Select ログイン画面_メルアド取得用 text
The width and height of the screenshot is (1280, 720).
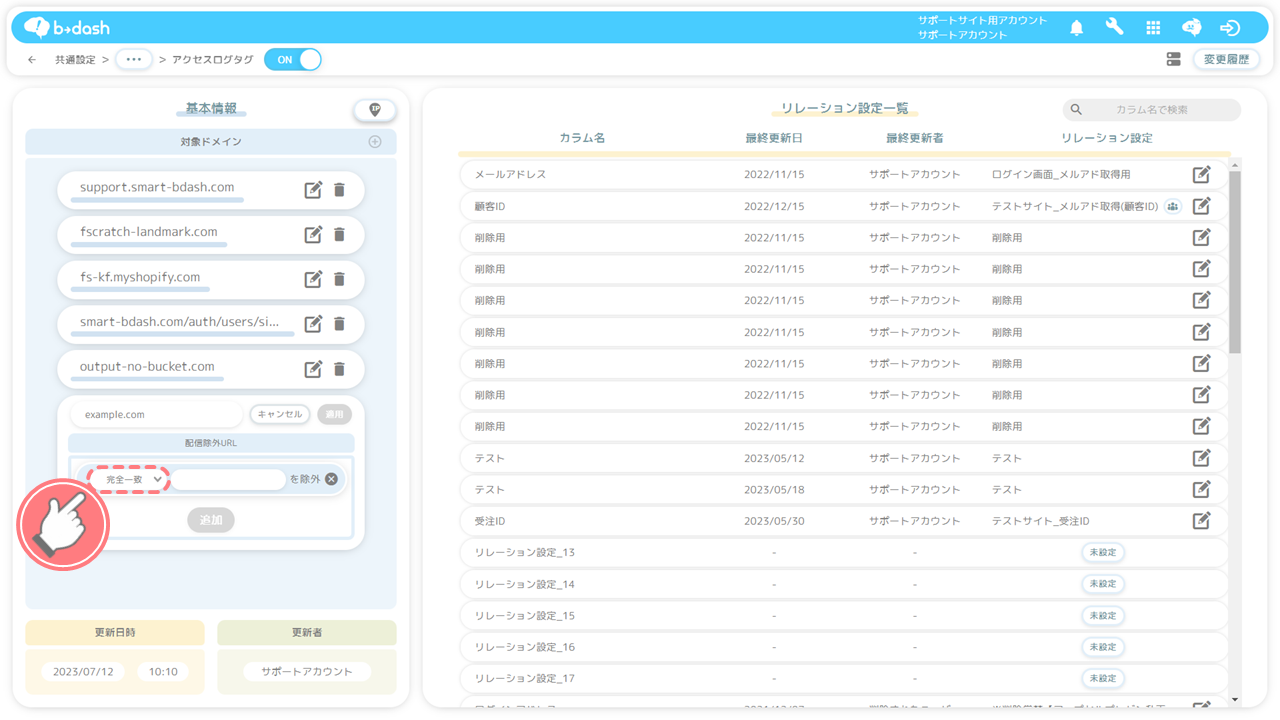(x=1061, y=174)
